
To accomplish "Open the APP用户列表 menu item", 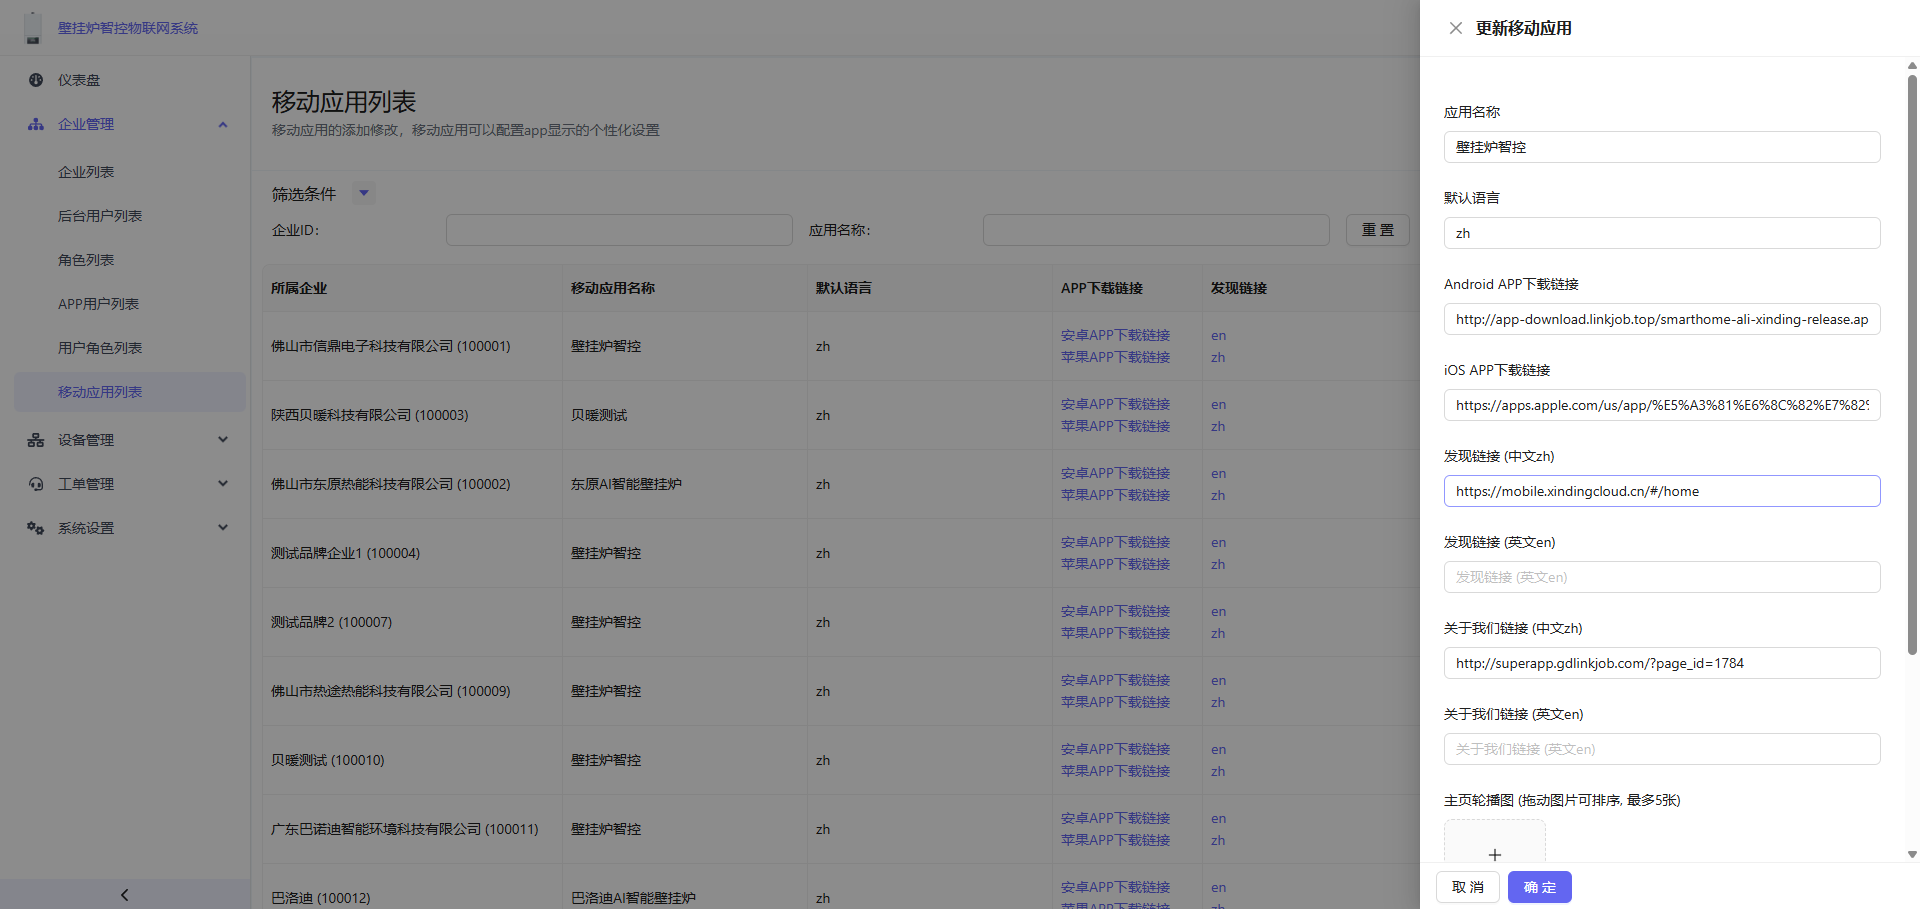I will pyautogui.click(x=98, y=304).
